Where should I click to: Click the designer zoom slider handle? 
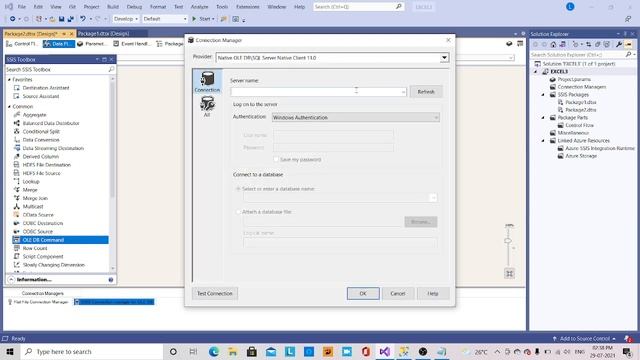508,241
